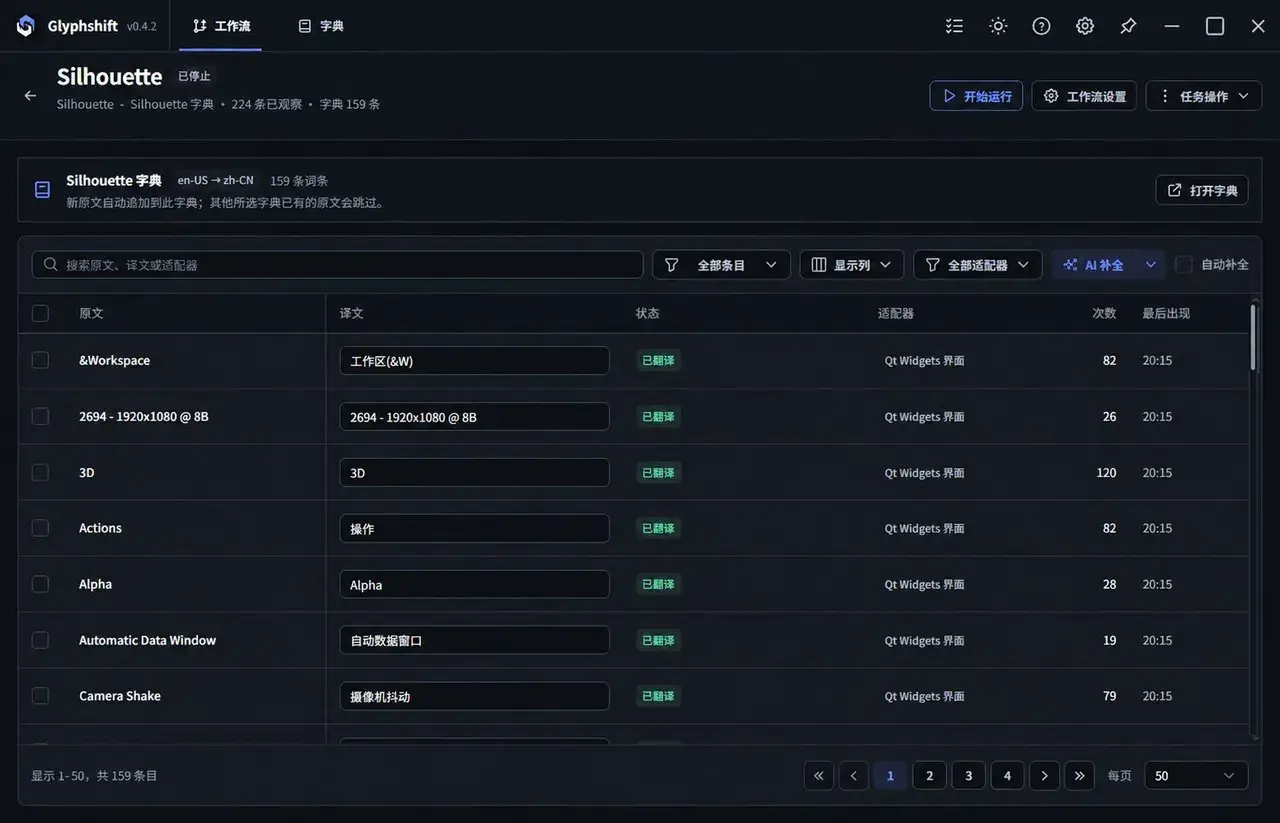Jump to last page with double-right arrows
Image resolution: width=1280 pixels, height=823 pixels.
(1079, 776)
